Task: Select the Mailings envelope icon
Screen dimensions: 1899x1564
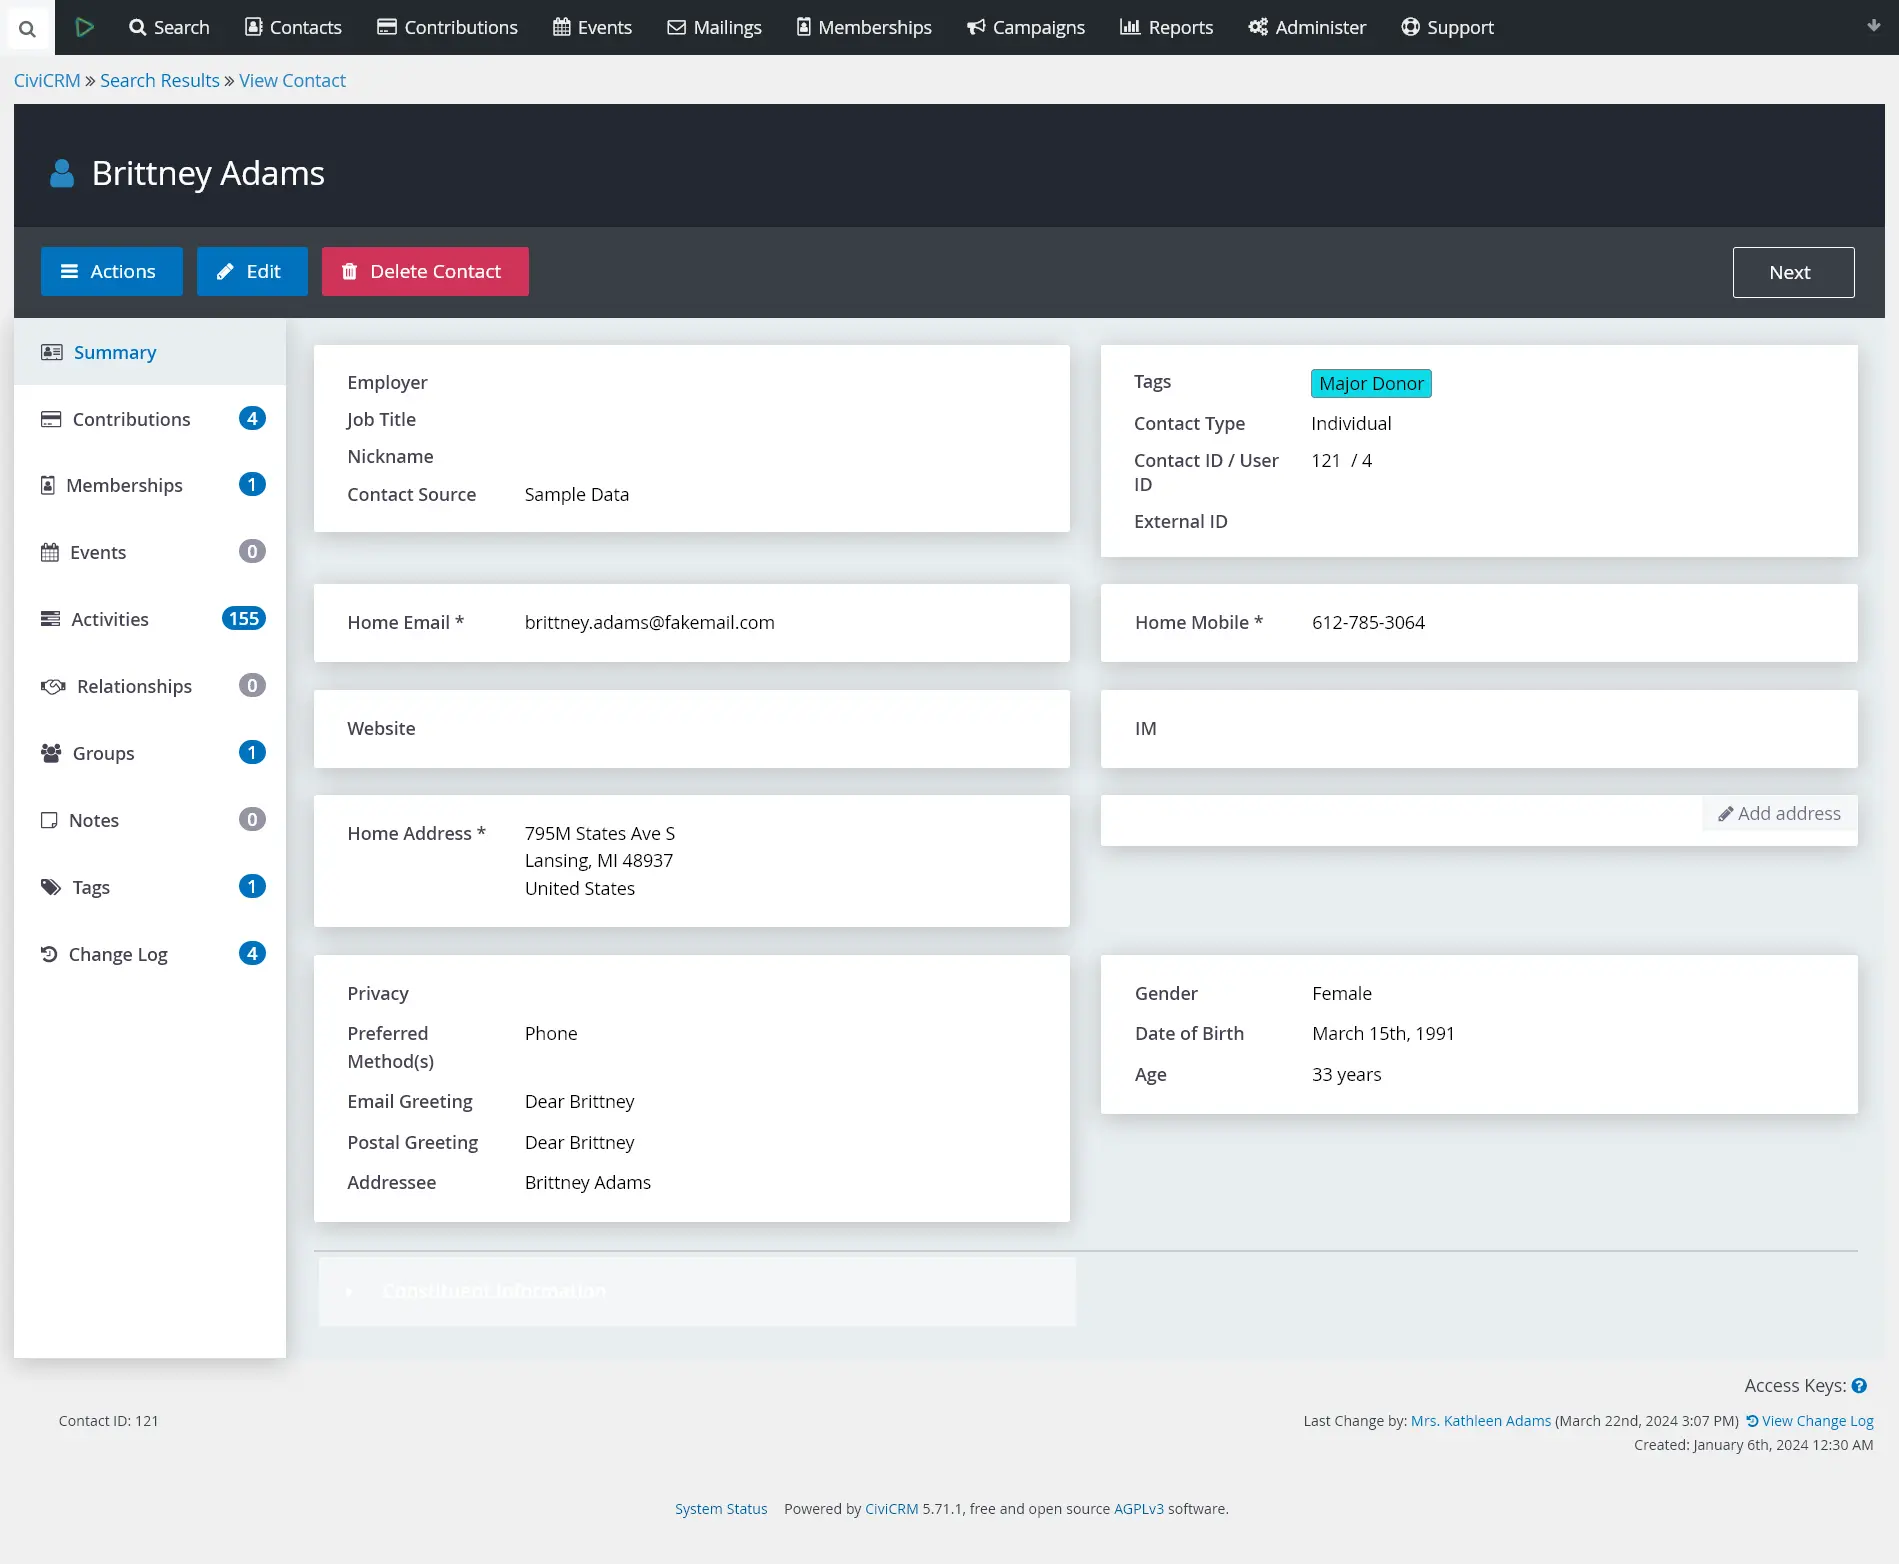Action: click(677, 27)
